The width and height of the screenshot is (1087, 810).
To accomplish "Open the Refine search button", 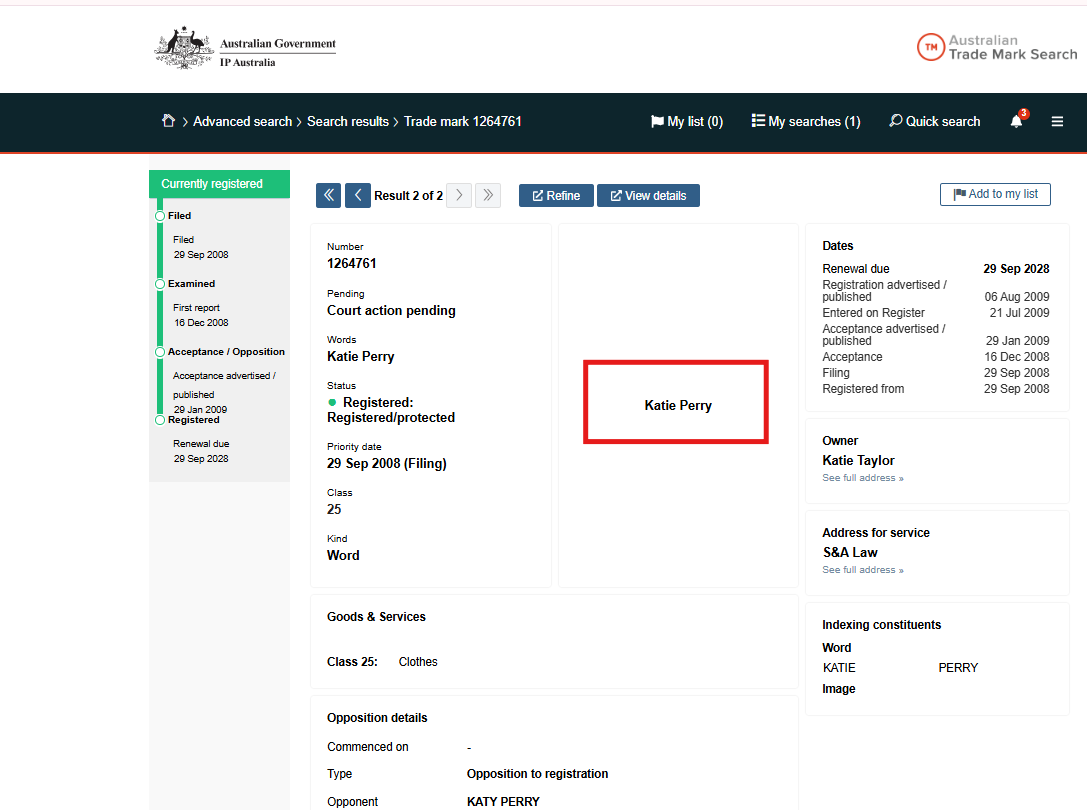I will point(556,195).
